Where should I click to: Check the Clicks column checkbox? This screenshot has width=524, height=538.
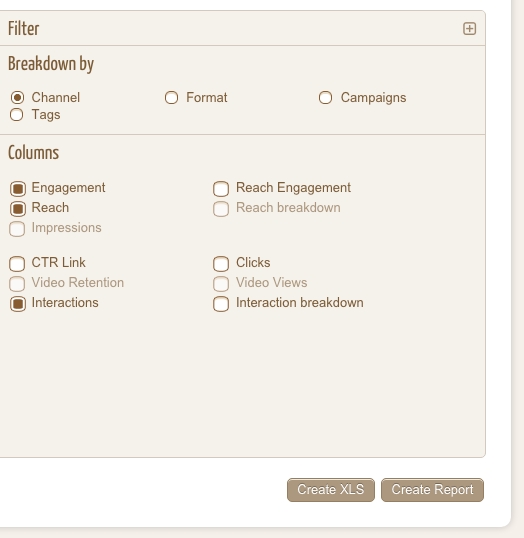point(221,264)
